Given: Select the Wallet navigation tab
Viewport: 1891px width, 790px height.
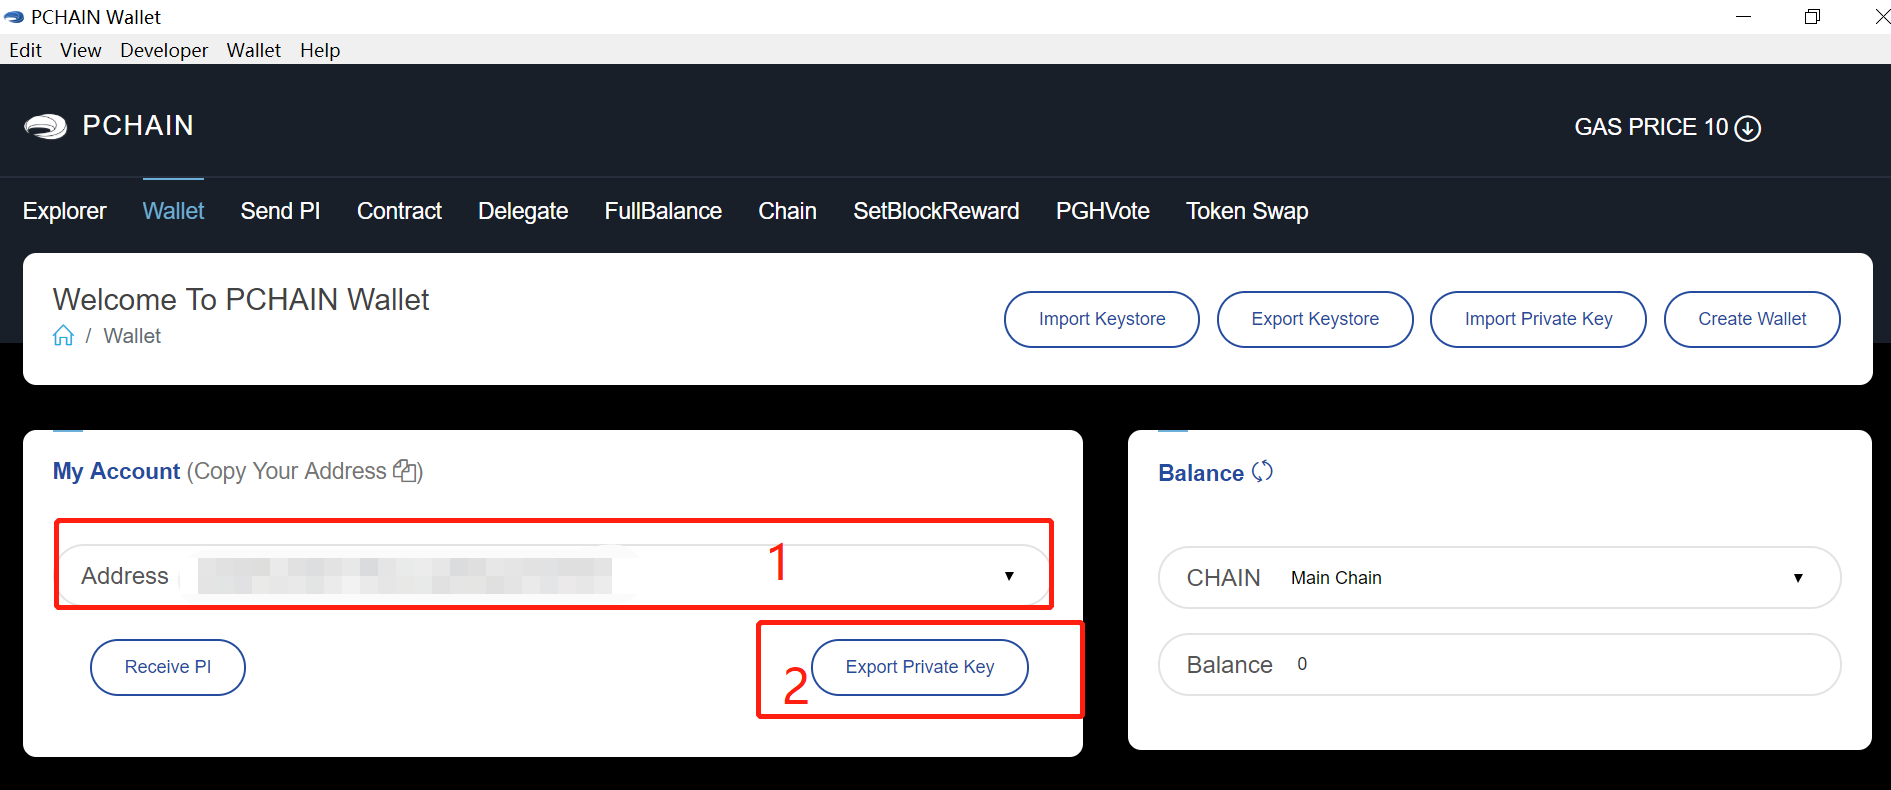Looking at the screenshot, I should pyautogui.click(x=173, y=211).
